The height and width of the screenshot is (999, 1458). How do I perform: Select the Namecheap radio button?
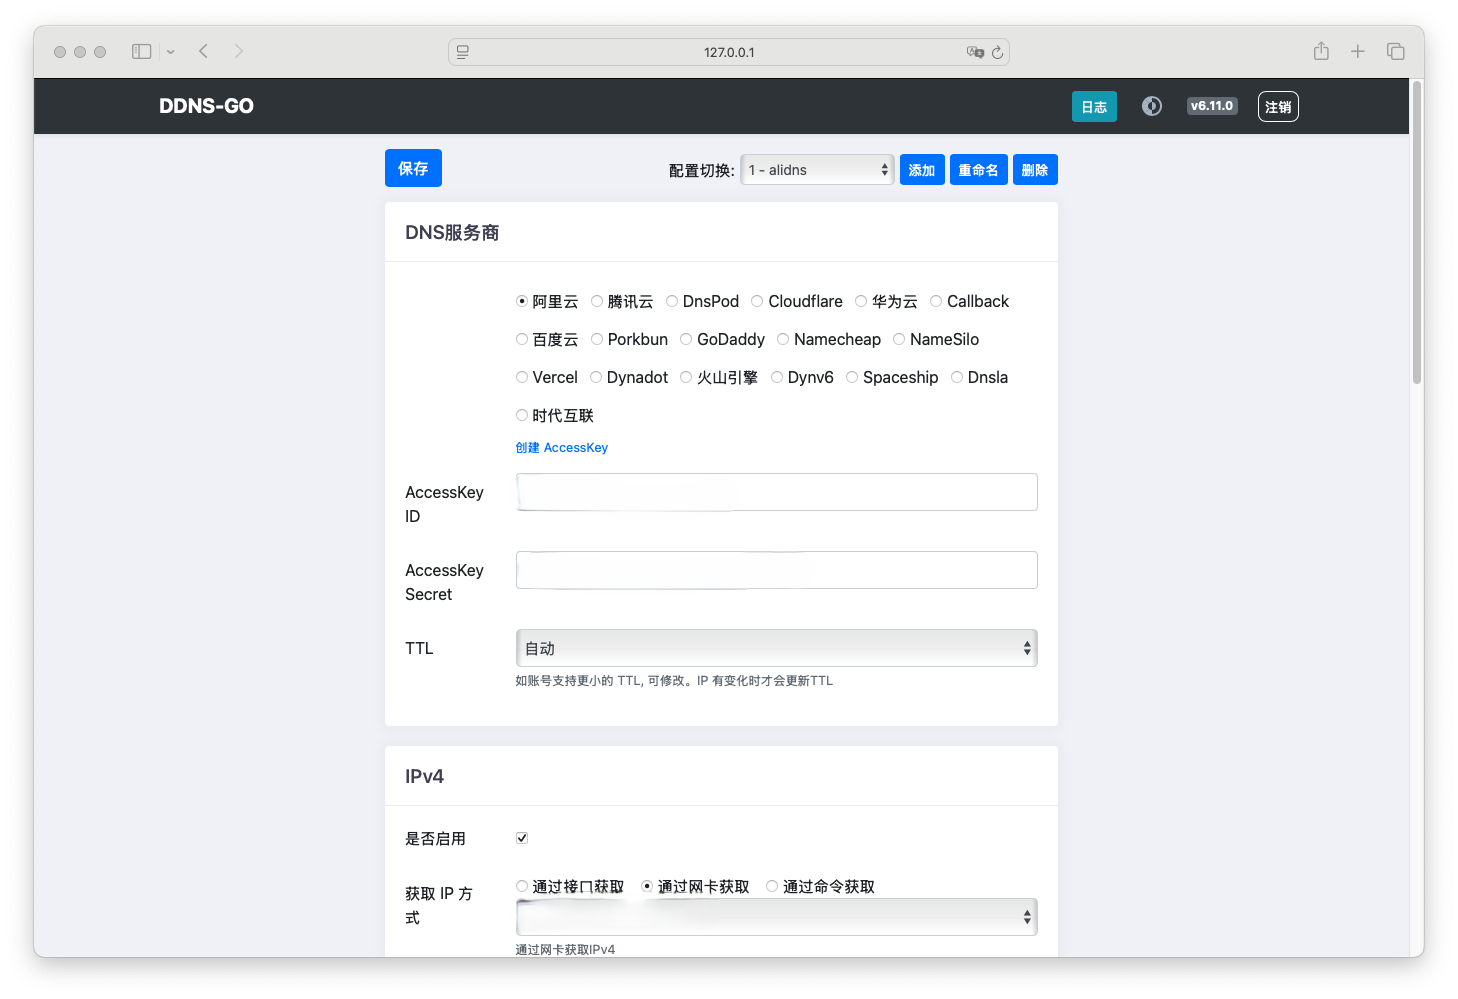tap(783, 339)
